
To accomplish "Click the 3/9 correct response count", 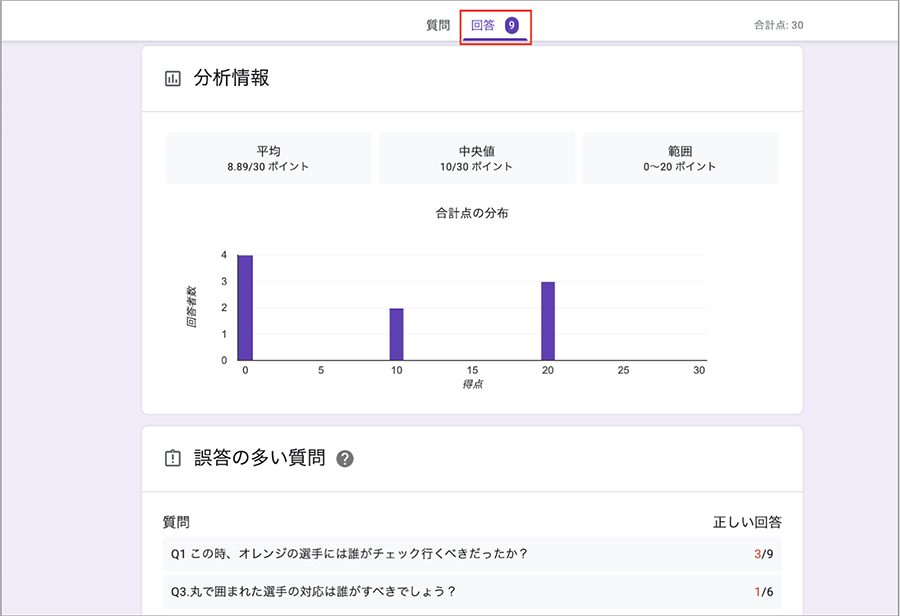I will pyautogui.click(x=763, y=553).
